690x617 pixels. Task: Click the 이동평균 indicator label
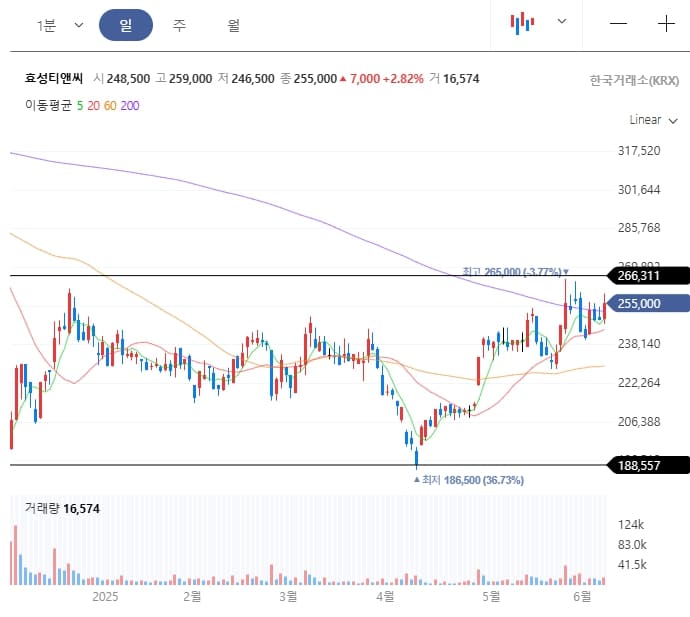[48, 106]
